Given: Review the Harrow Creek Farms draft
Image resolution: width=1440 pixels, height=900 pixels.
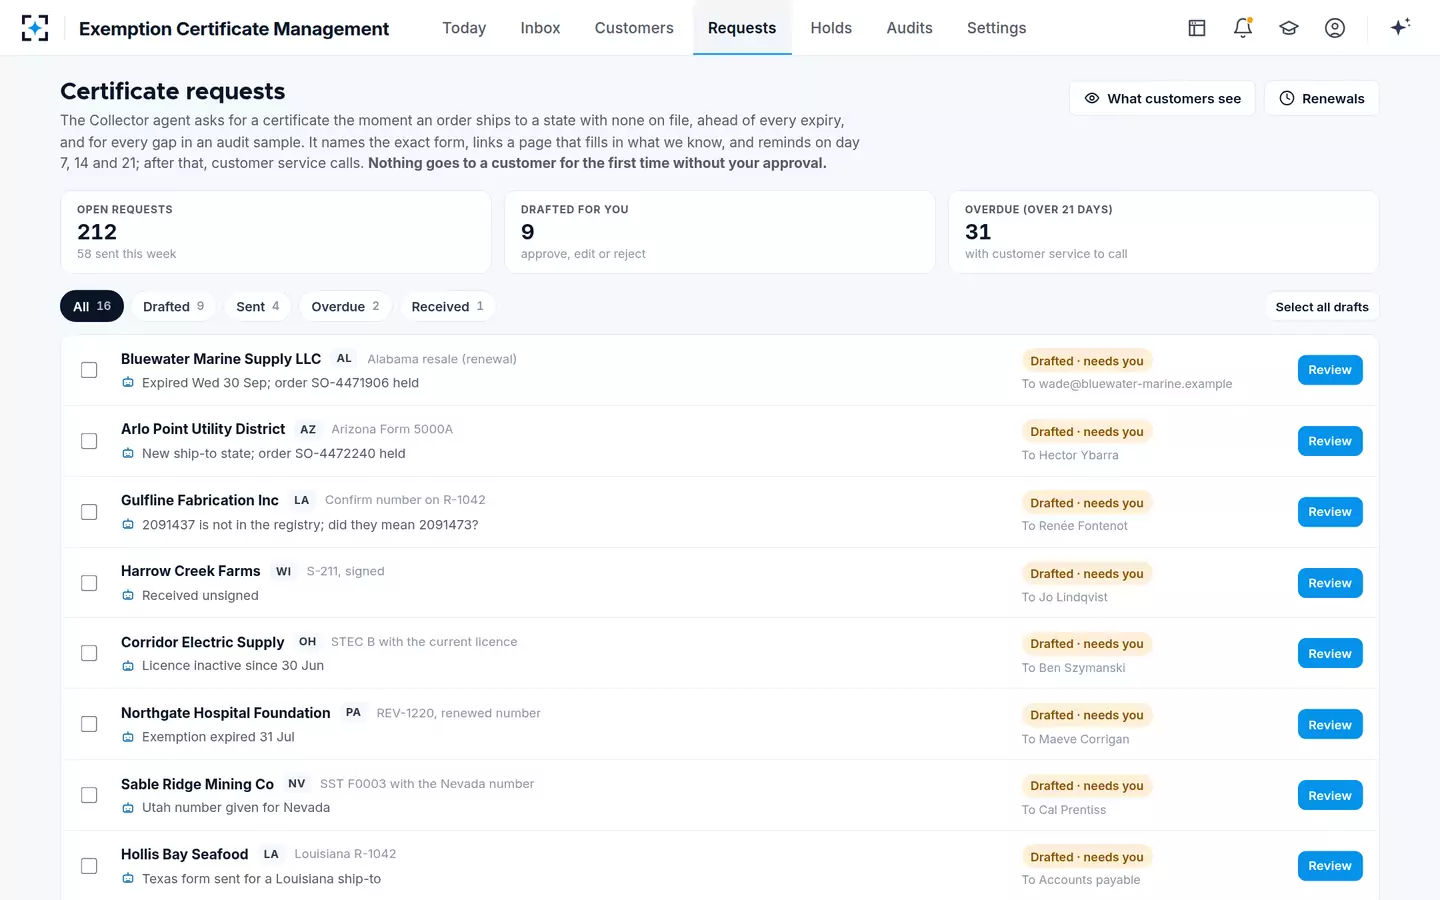Looking at the screenshot, I should pyautogui.click(x=1330, y=583).
